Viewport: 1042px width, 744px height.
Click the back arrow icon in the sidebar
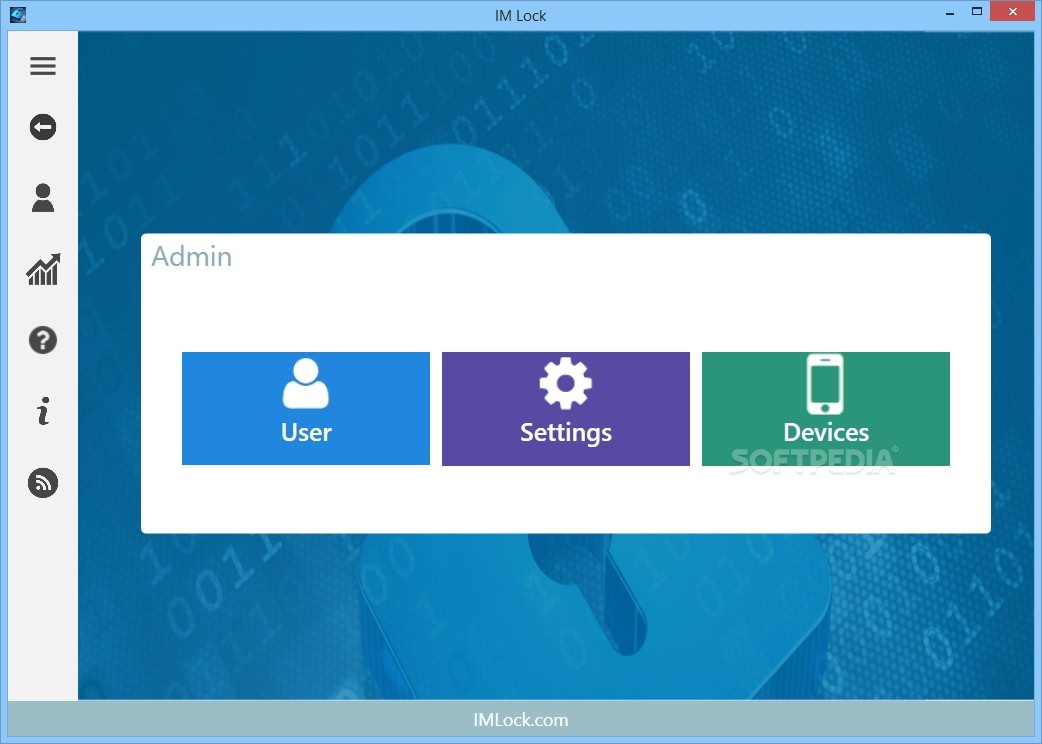pyautogui.click(x=43, y=127)
